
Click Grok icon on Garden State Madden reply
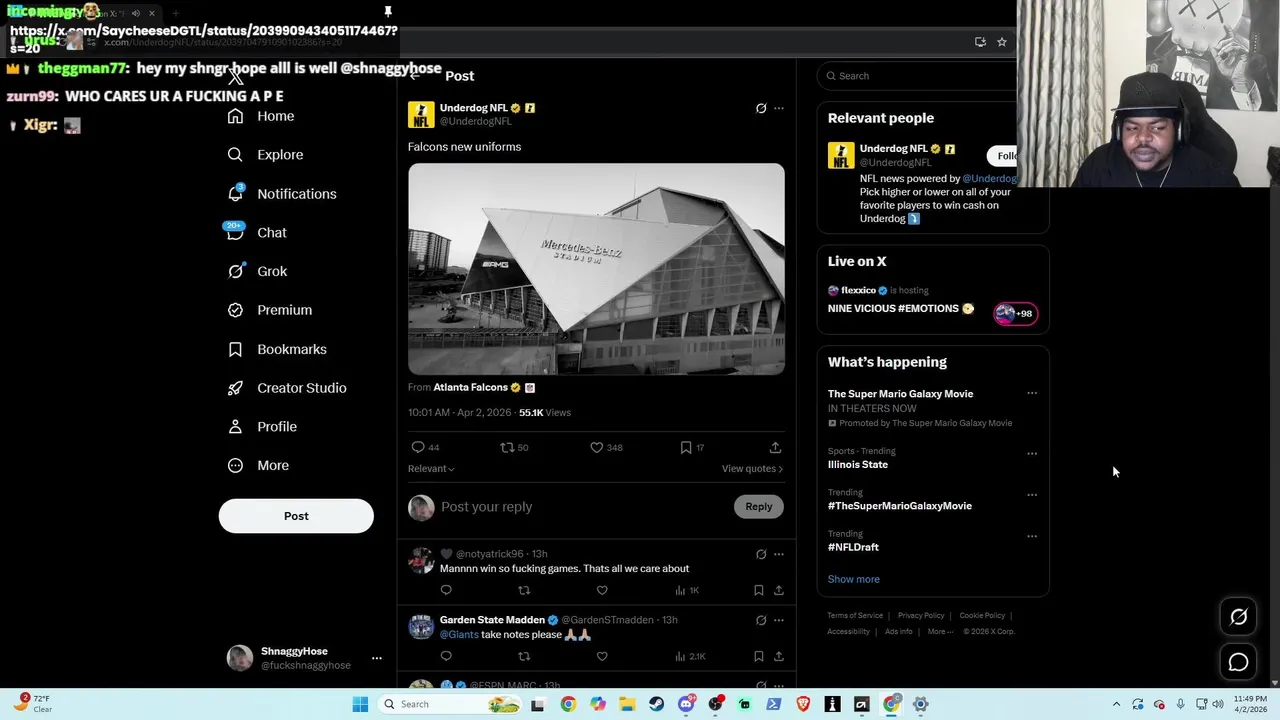pos(761,620)
